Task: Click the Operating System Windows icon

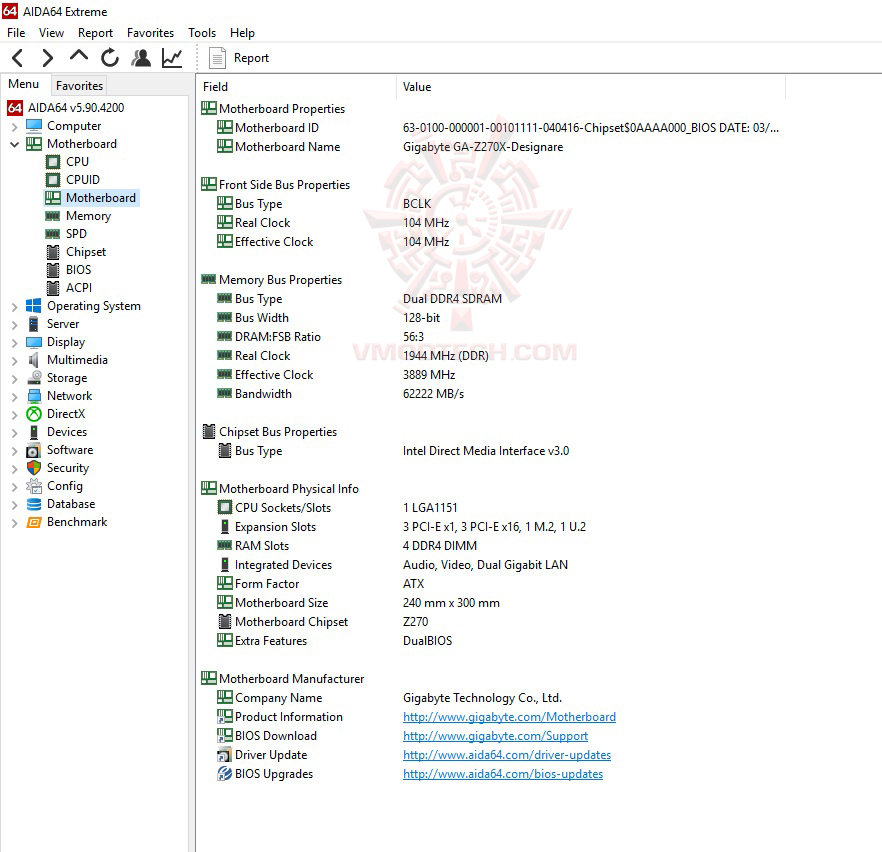Action: (x=34, y=305)
